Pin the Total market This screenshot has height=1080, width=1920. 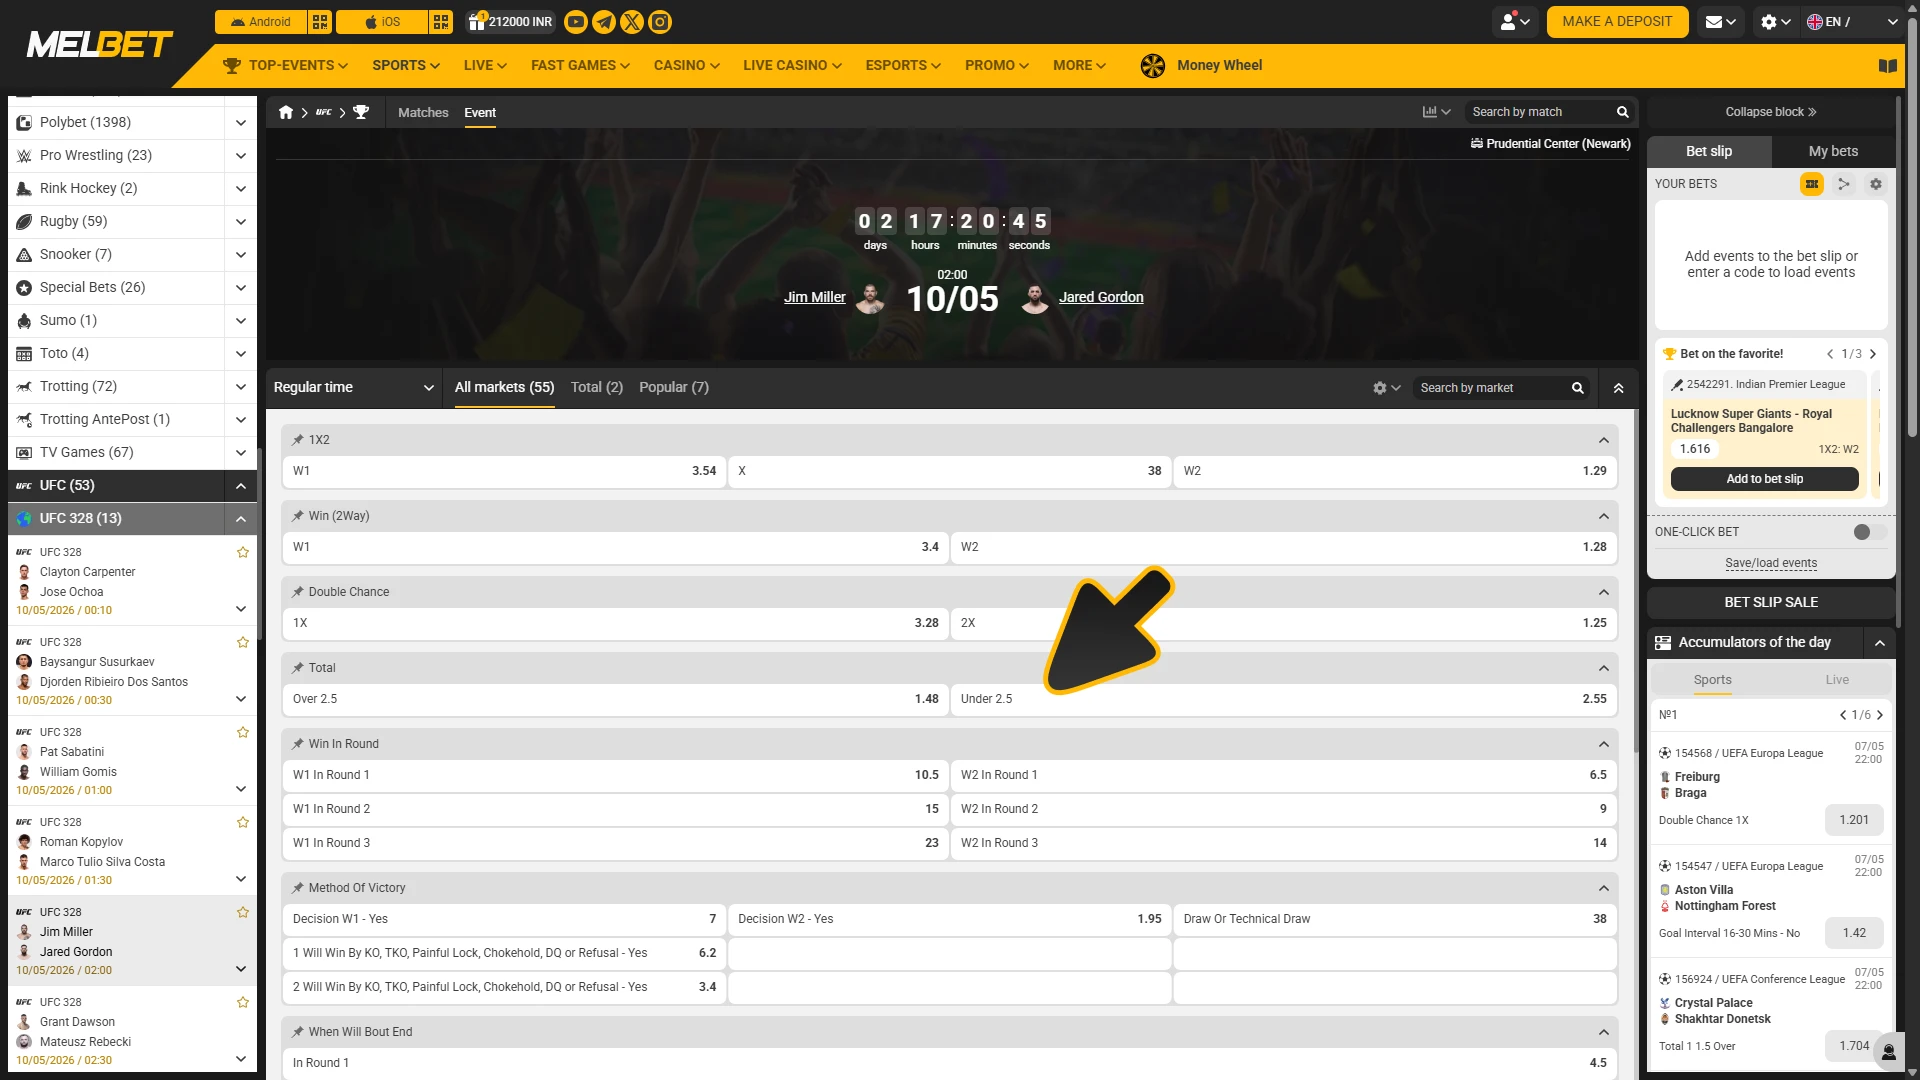coord(298,668)
